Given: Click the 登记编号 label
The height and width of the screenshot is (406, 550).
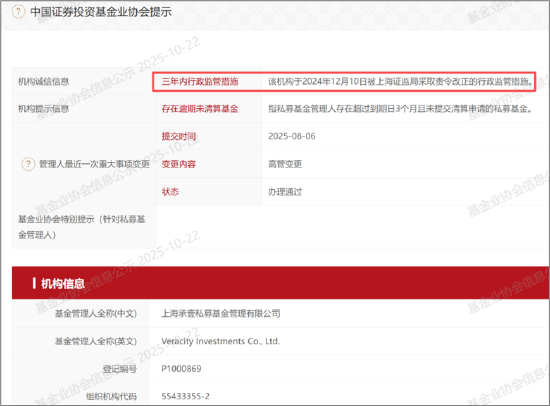Looking at the screenshot, I should pos(120,369).
